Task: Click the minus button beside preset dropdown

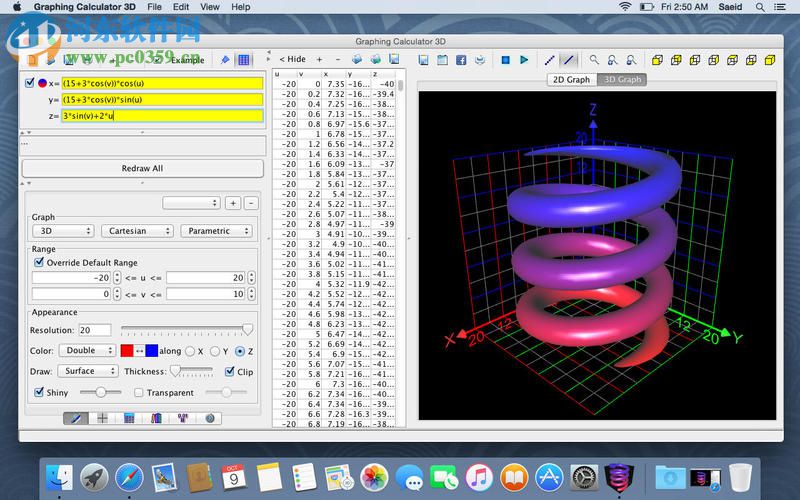Action: pos(251,203)
